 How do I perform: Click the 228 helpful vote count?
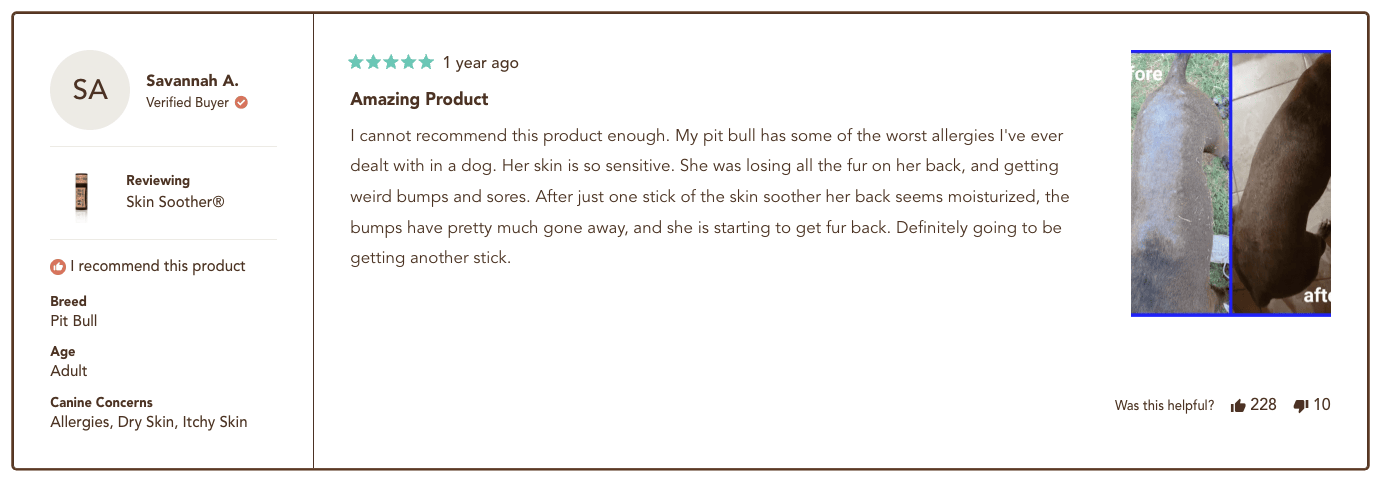pos(1263,405)
